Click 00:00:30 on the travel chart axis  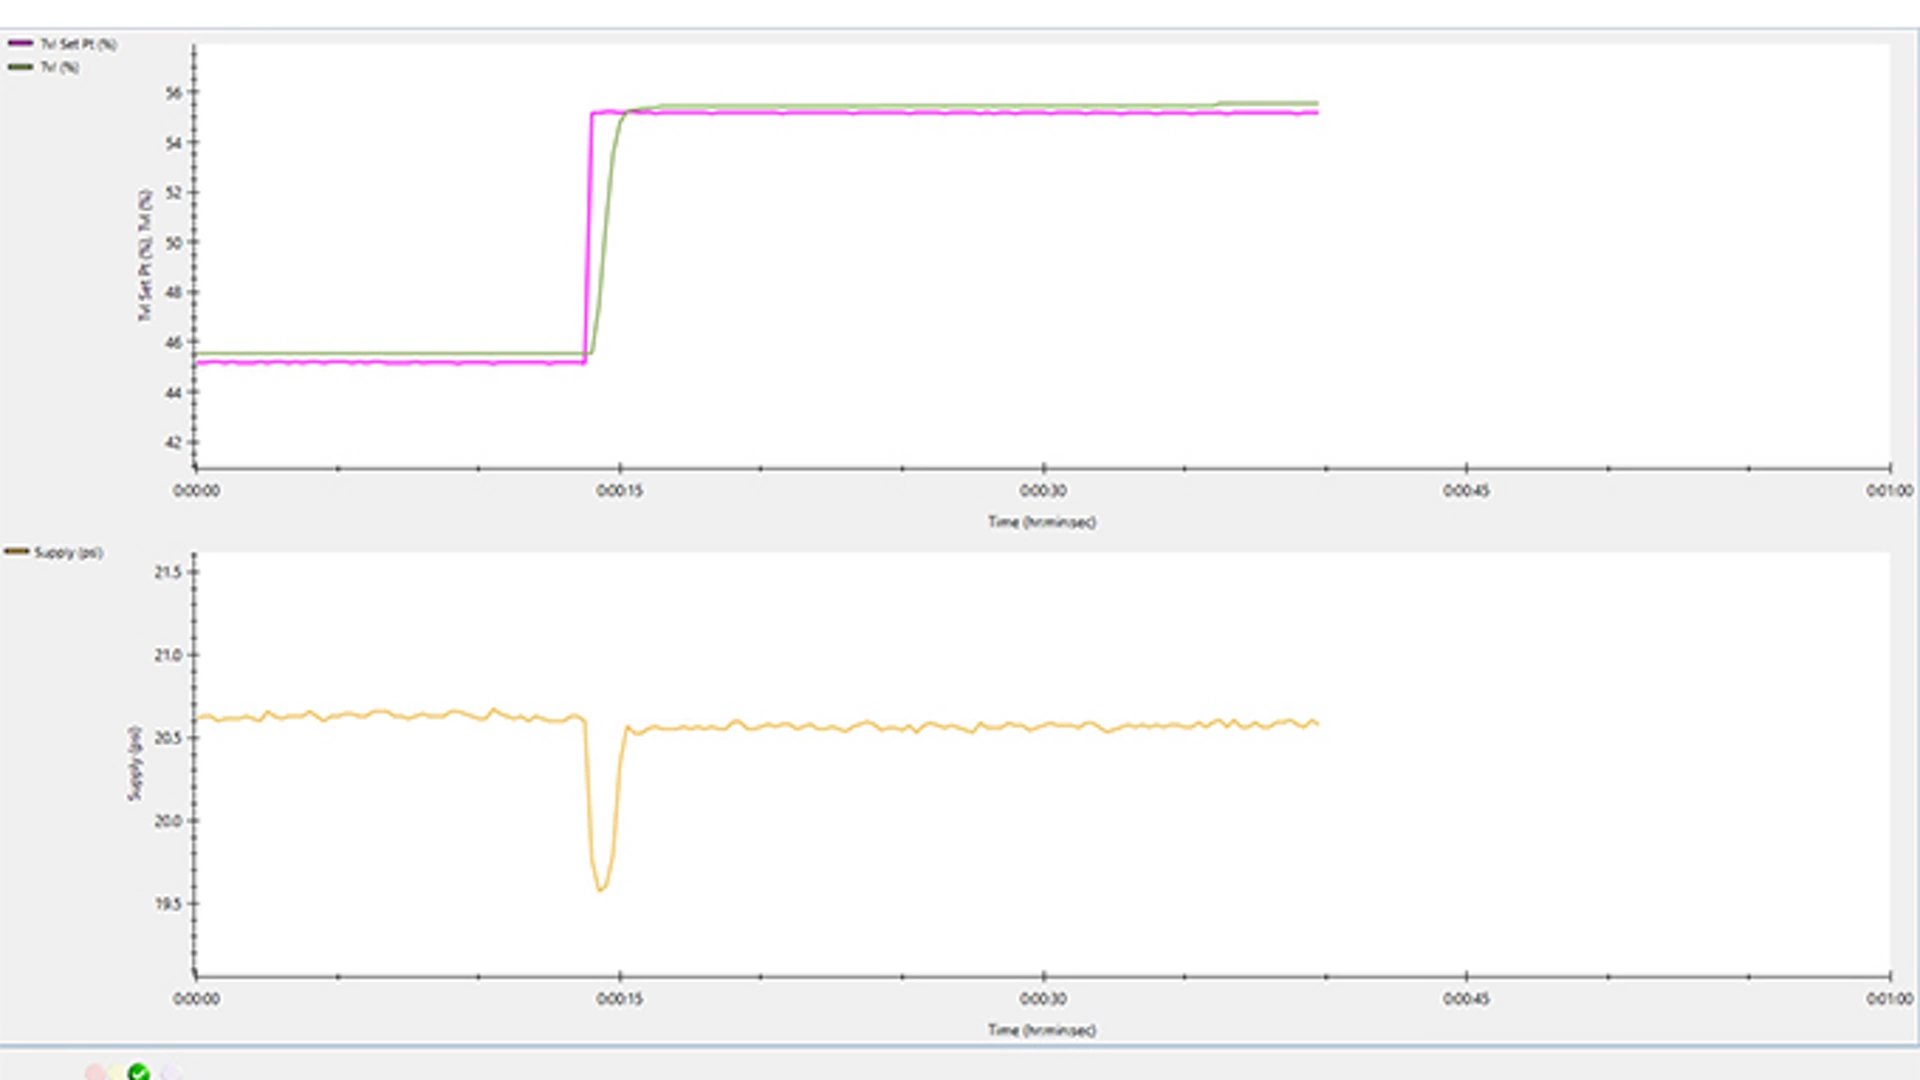pos(1043,491)
